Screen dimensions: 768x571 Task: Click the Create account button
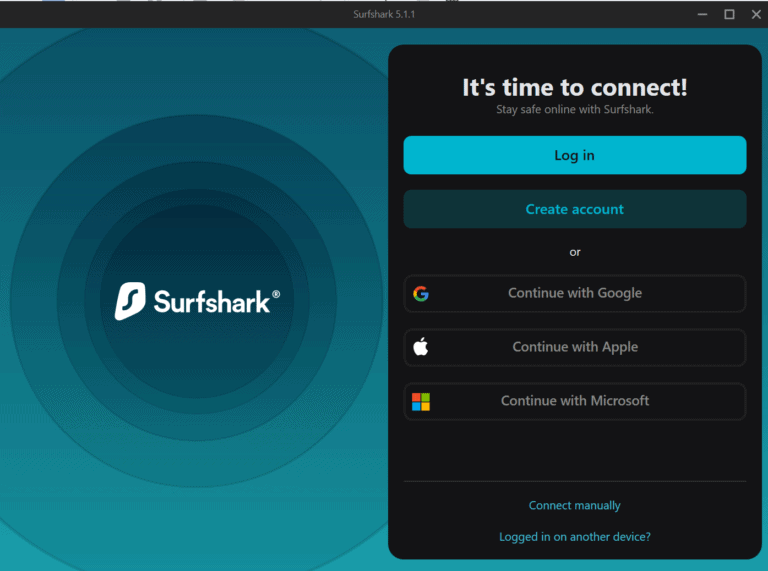click(574, 209)
